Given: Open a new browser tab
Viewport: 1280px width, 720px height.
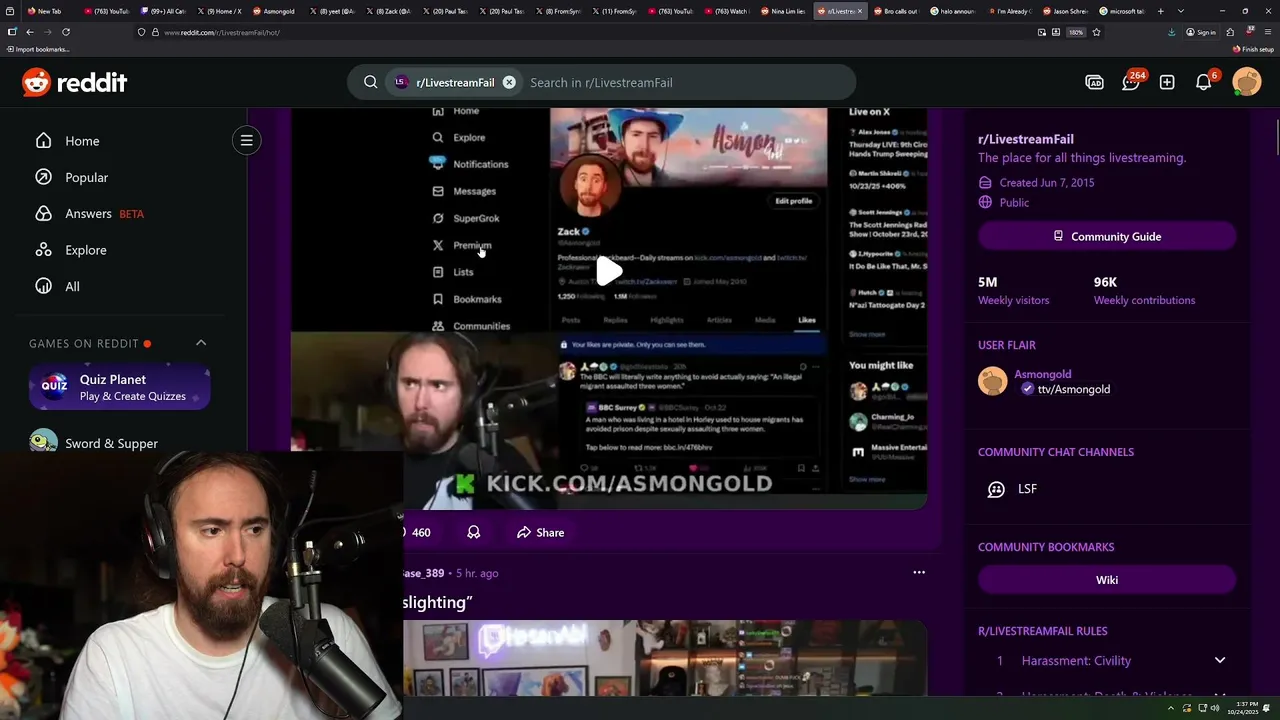Looking at the screenshot, I should click(1160, 11).
